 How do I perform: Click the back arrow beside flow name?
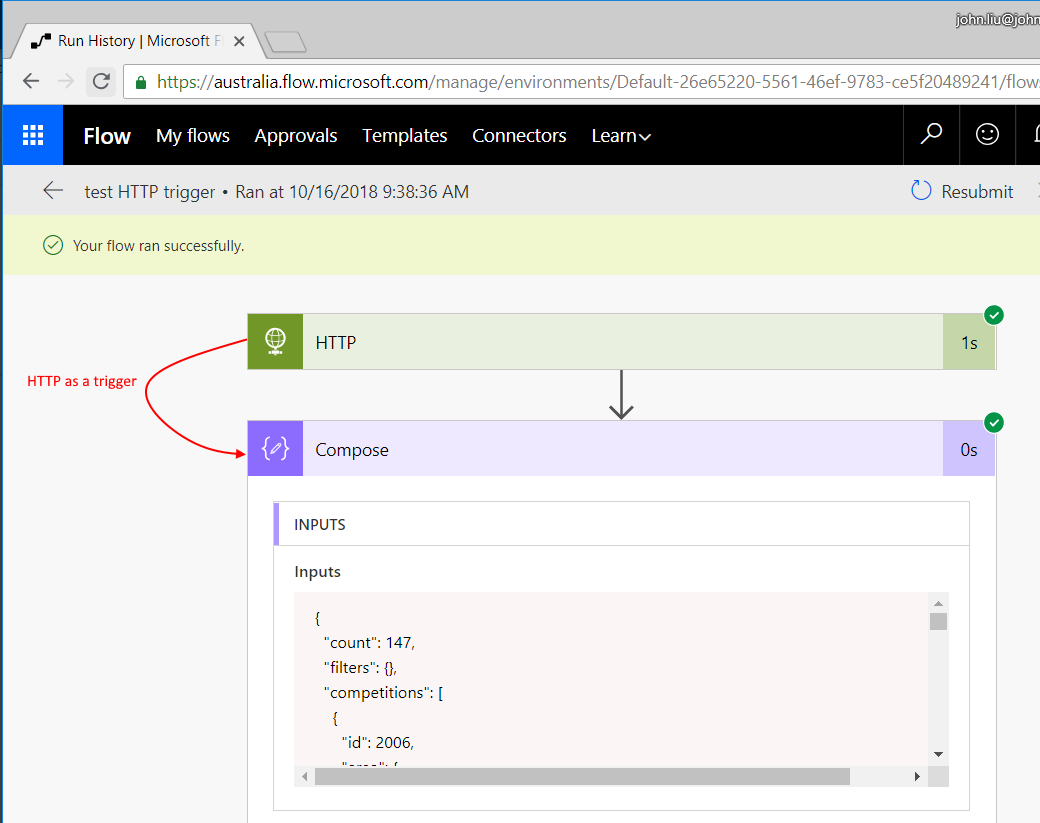coord(53,191)
